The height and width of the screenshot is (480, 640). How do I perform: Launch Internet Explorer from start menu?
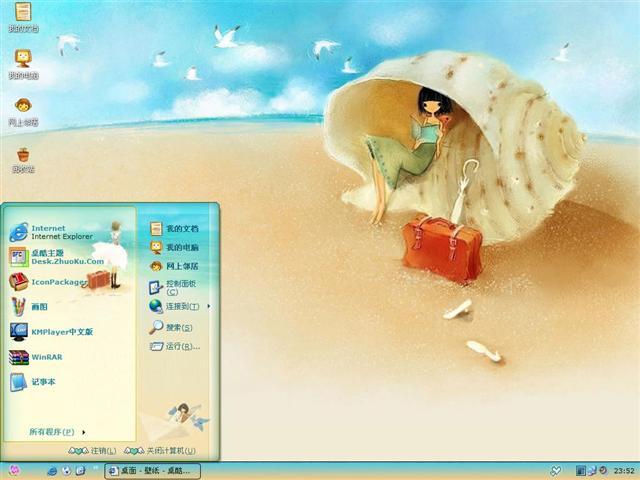click(x=51, y=232)
